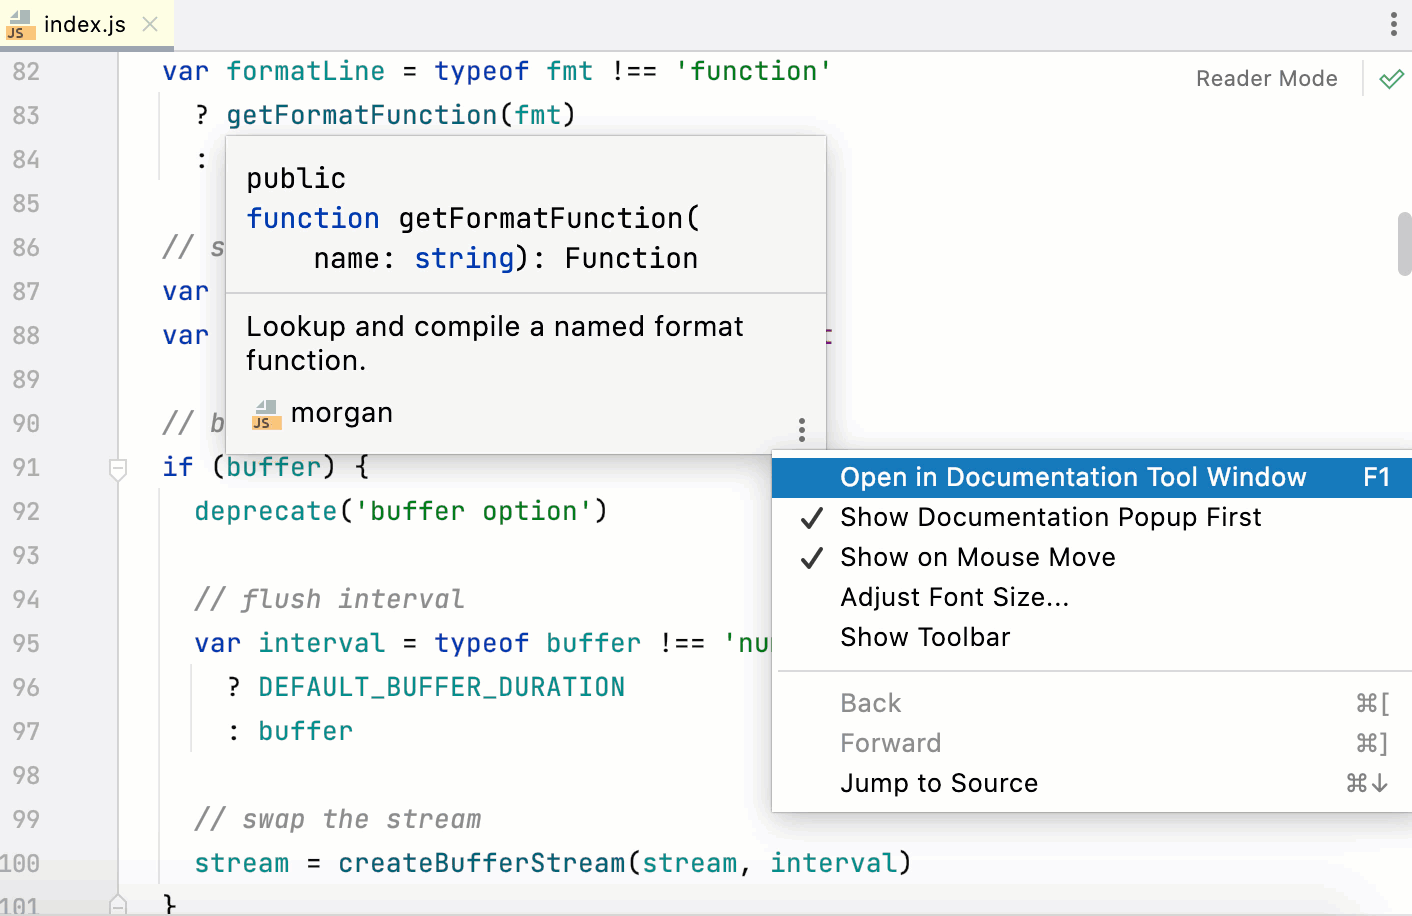Click the function keyword link in the popup
Screen dimensions: 1412x916
point(313,218)
